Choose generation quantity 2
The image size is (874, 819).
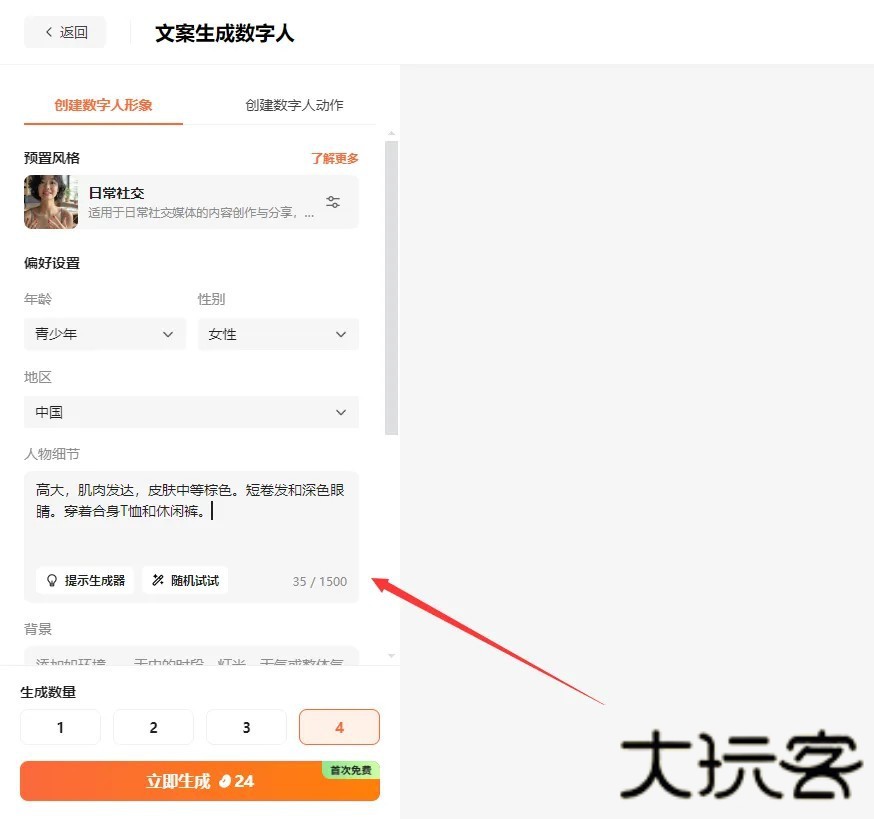point(153,727)
